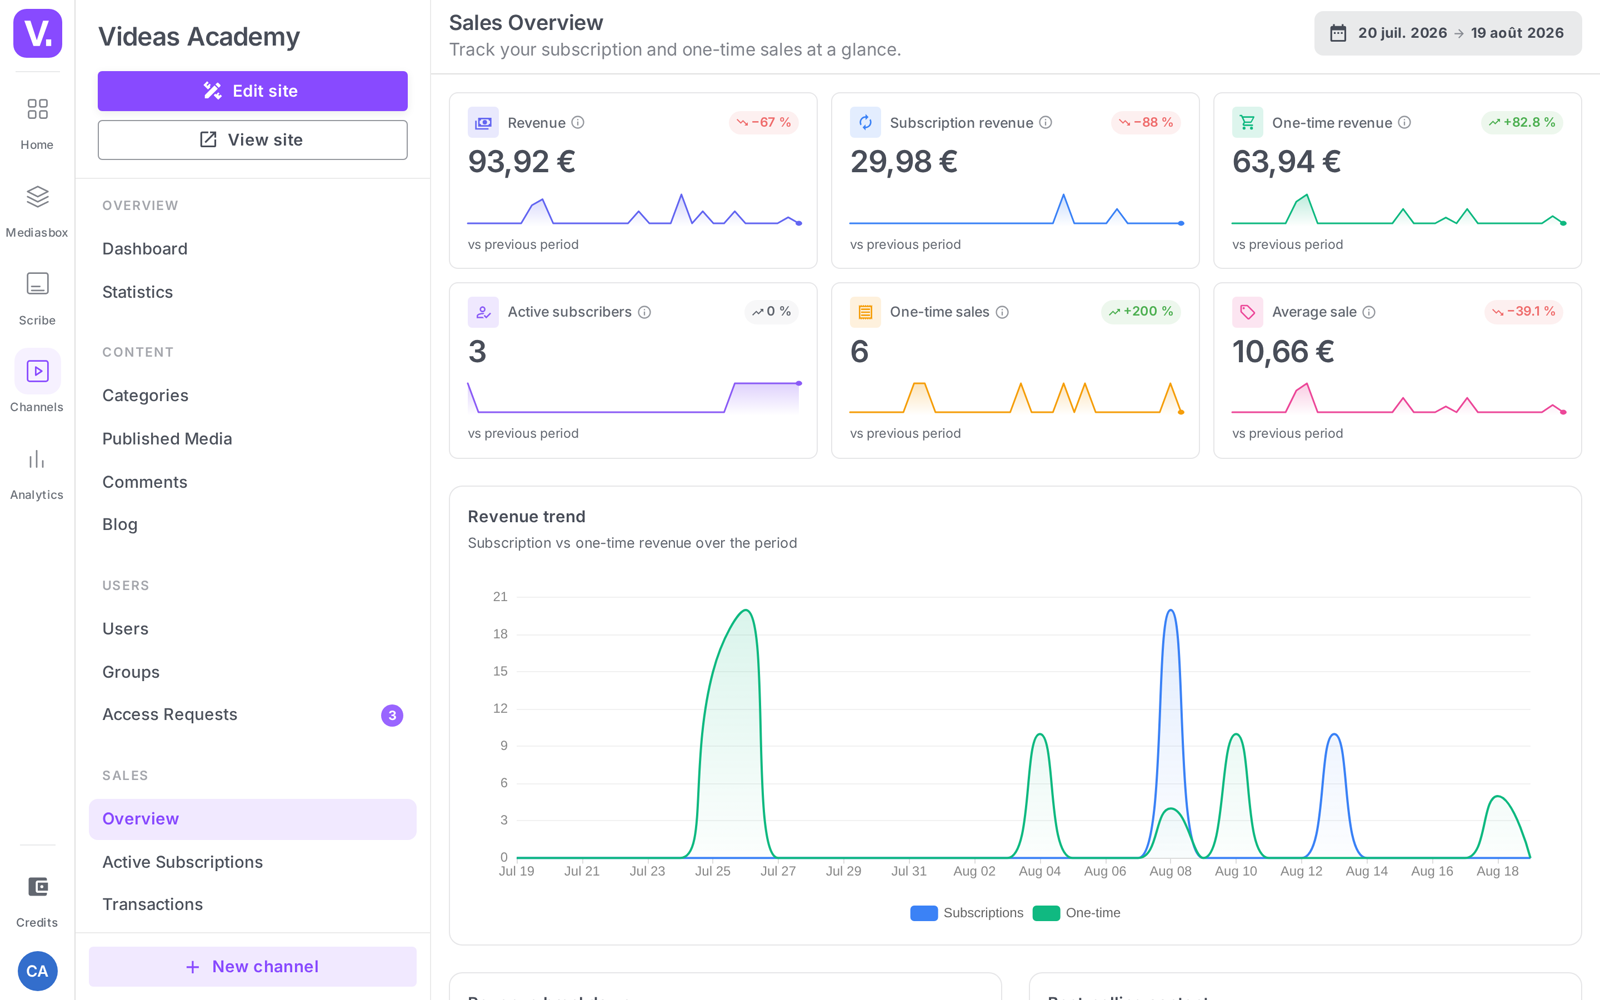Click the CA user avatar
This screenshot has width=1600, height=1000.
[37, 971]
